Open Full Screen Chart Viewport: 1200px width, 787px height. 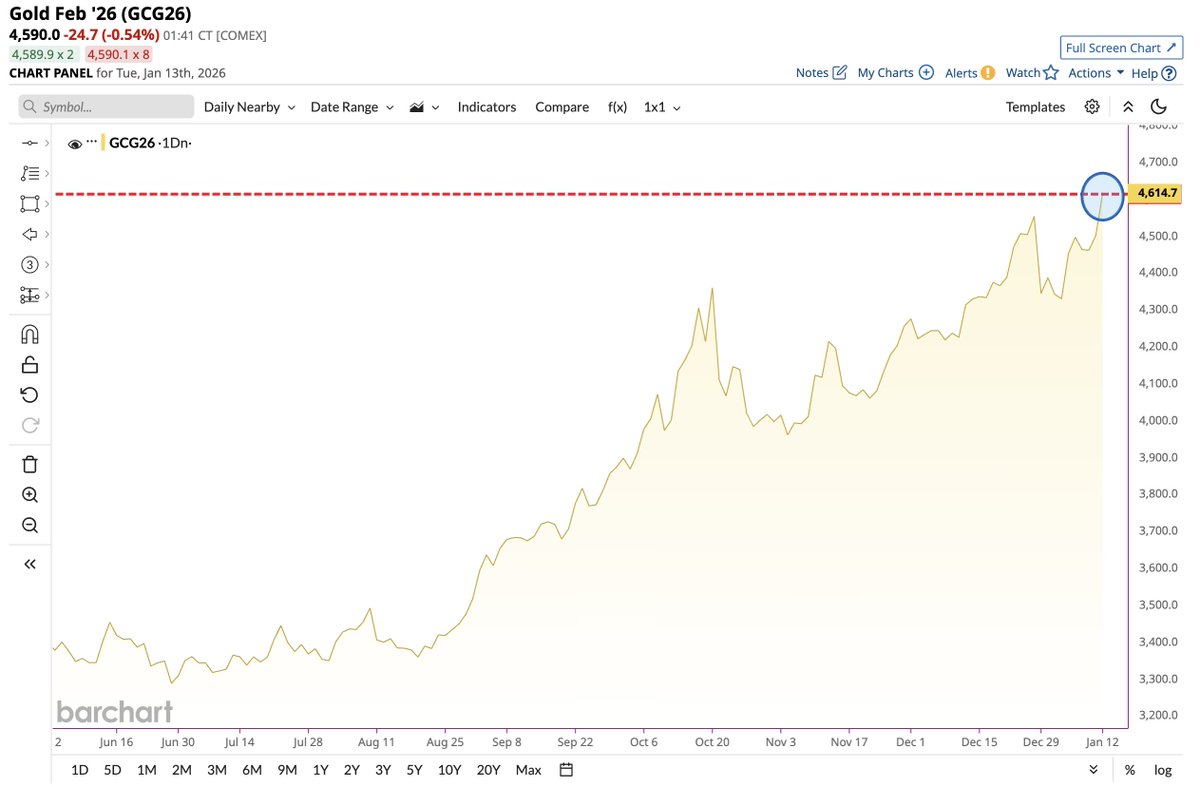(1120, 47)
